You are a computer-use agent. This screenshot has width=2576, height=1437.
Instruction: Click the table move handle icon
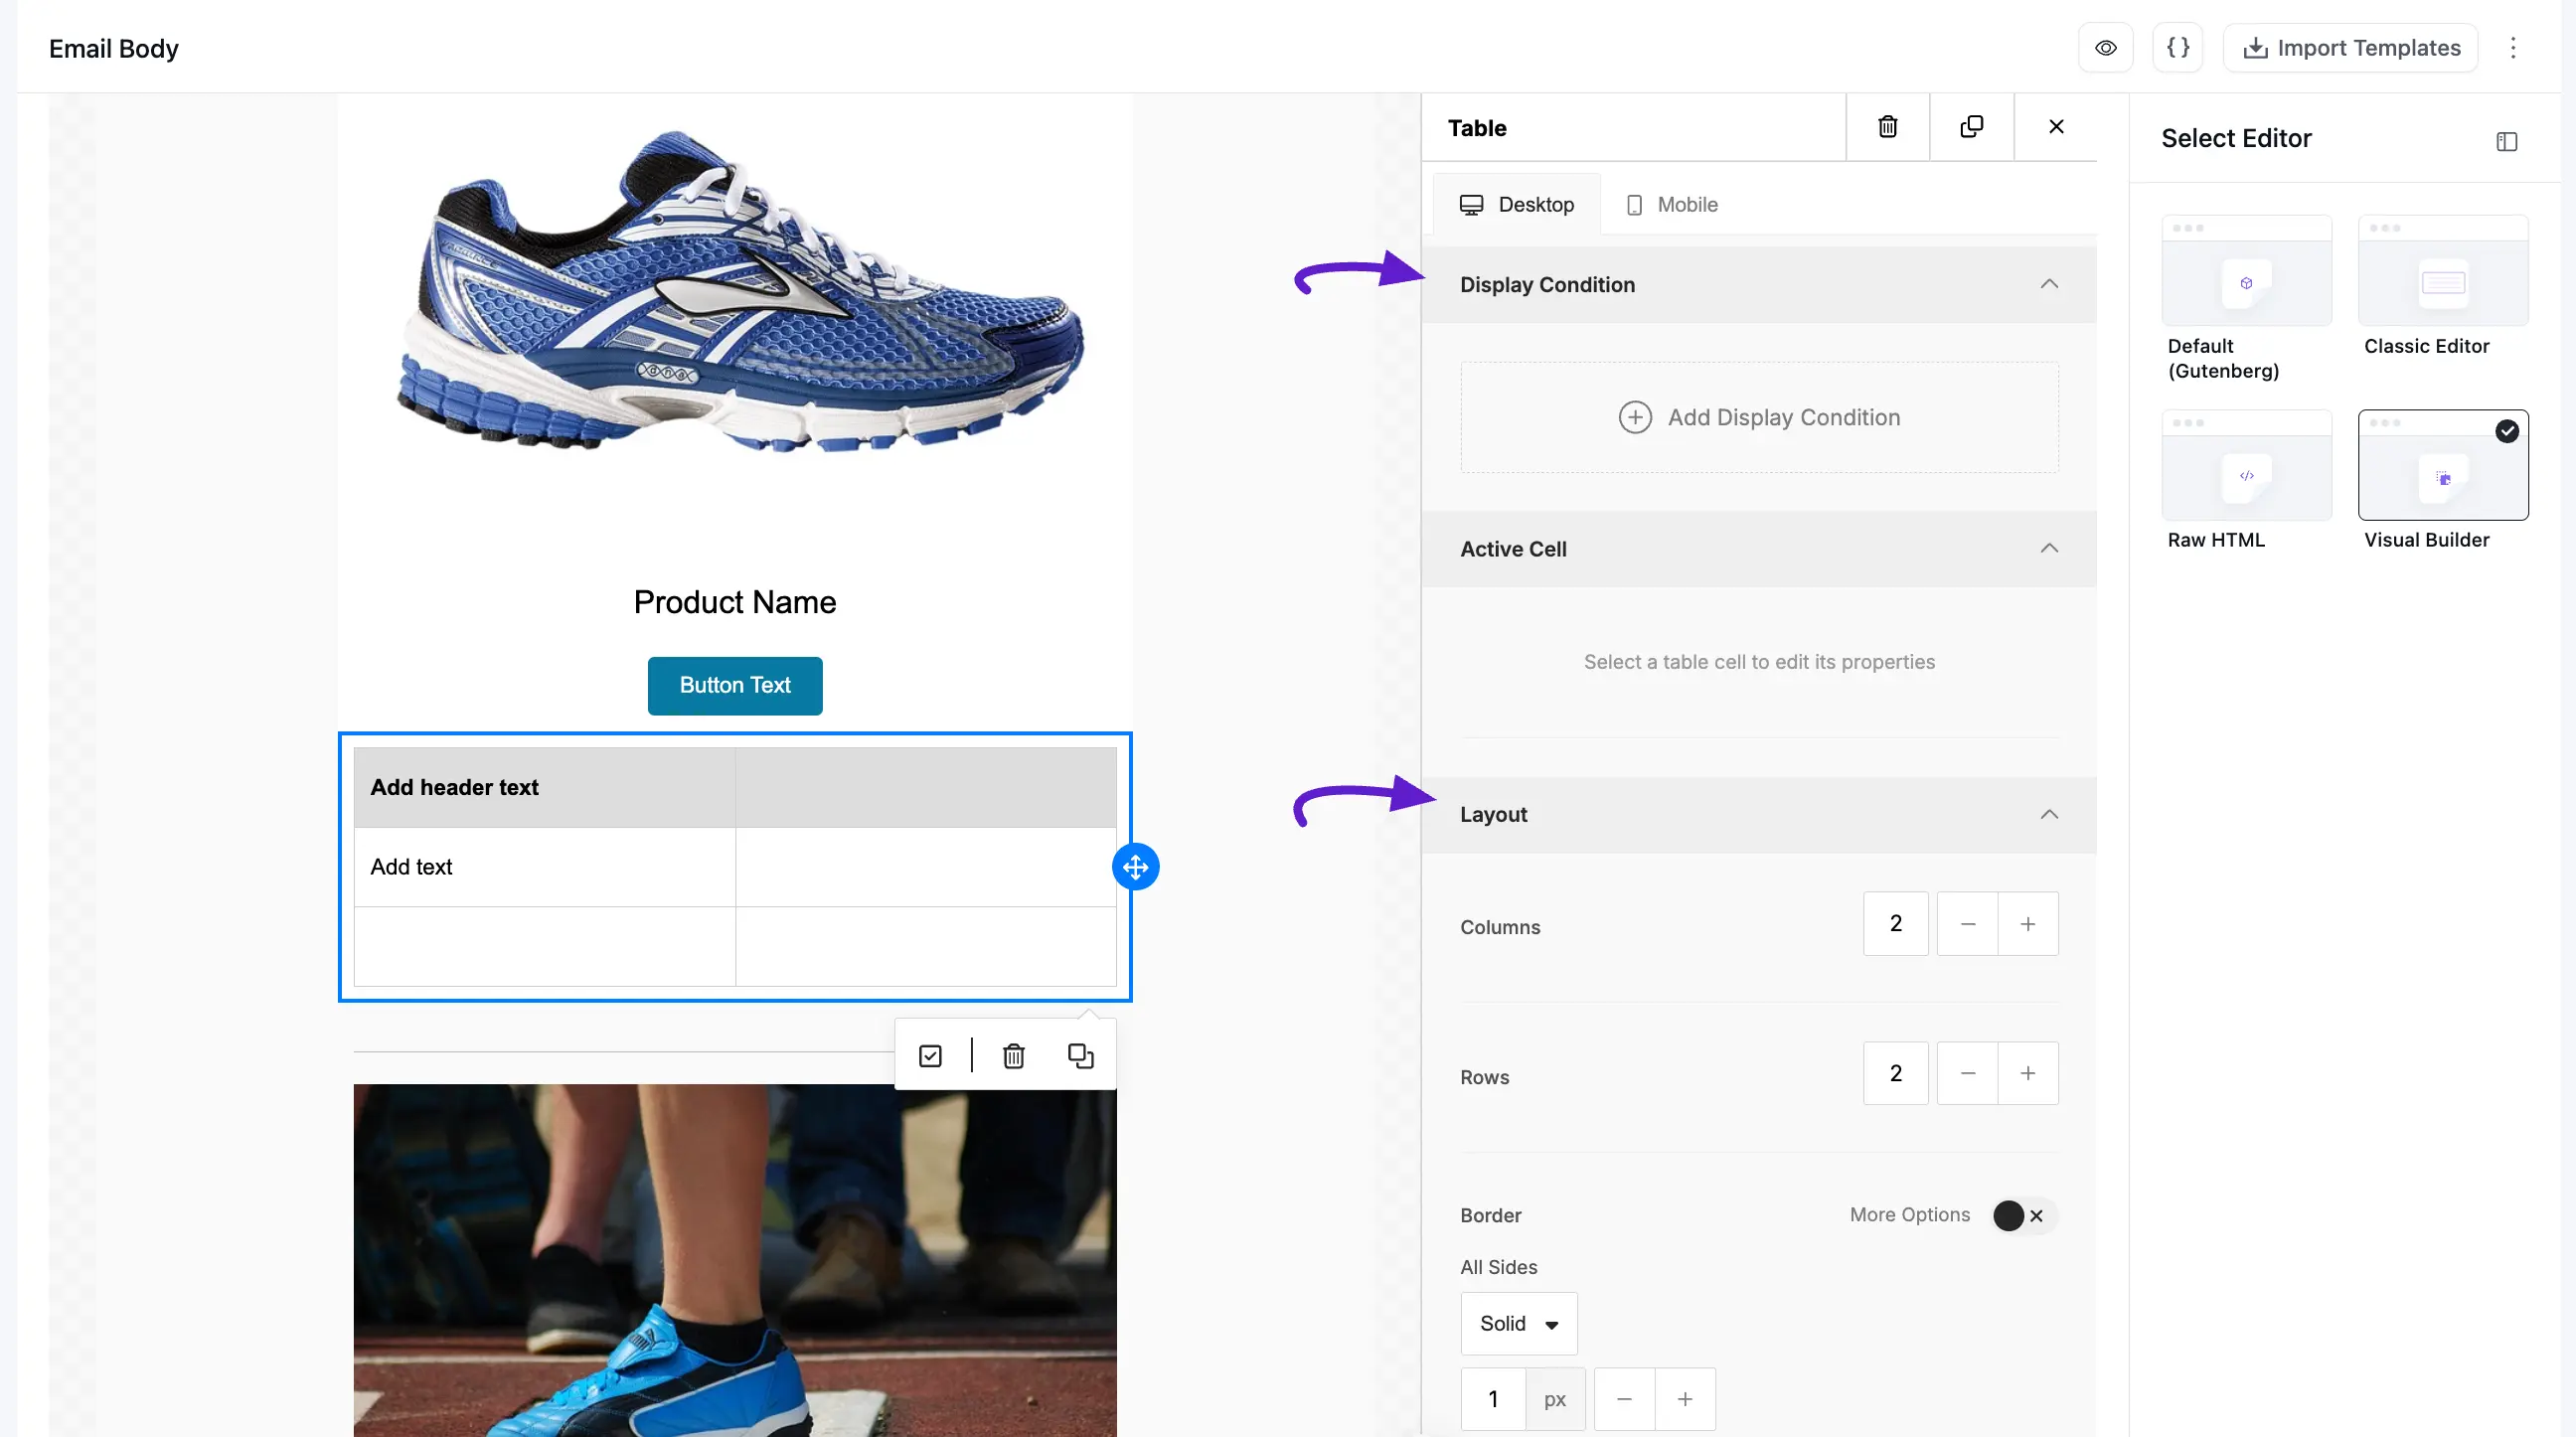[x=1136, y=867]
